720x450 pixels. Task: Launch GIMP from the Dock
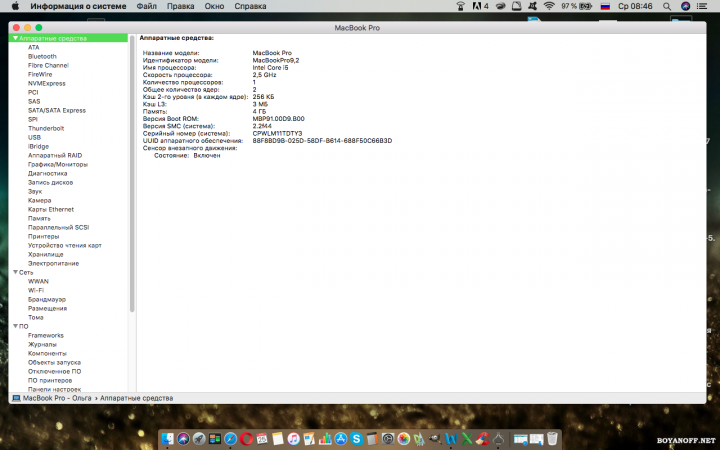[x=435, y=439]
